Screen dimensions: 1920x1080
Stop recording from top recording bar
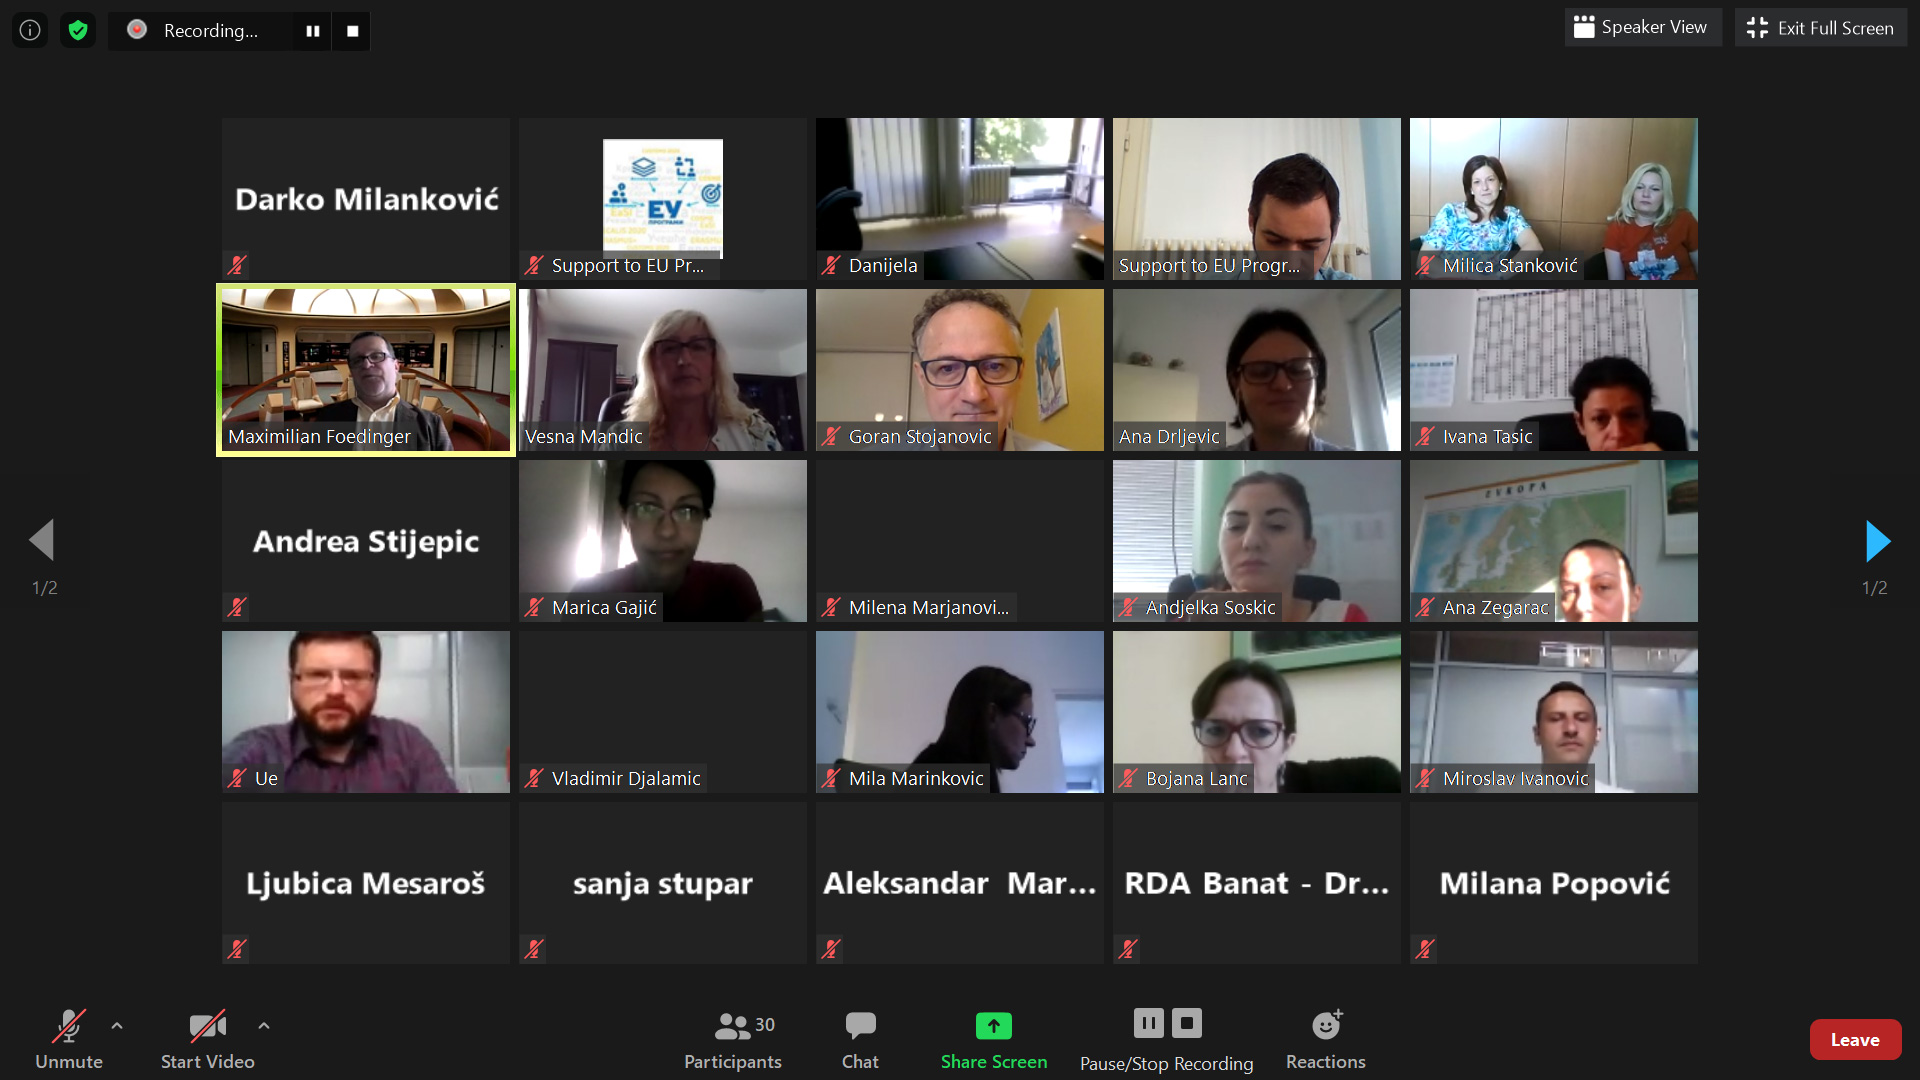[x=352, y=31]
